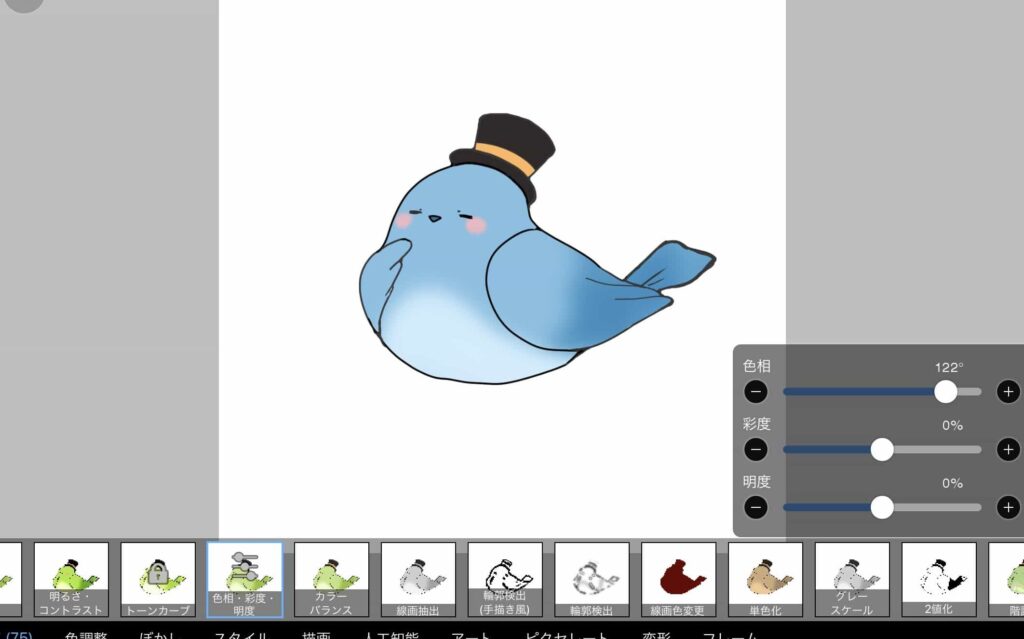The image size is (1024, 639).
Task: Apply the カラーバランス filter
Action: pos(331,579)
